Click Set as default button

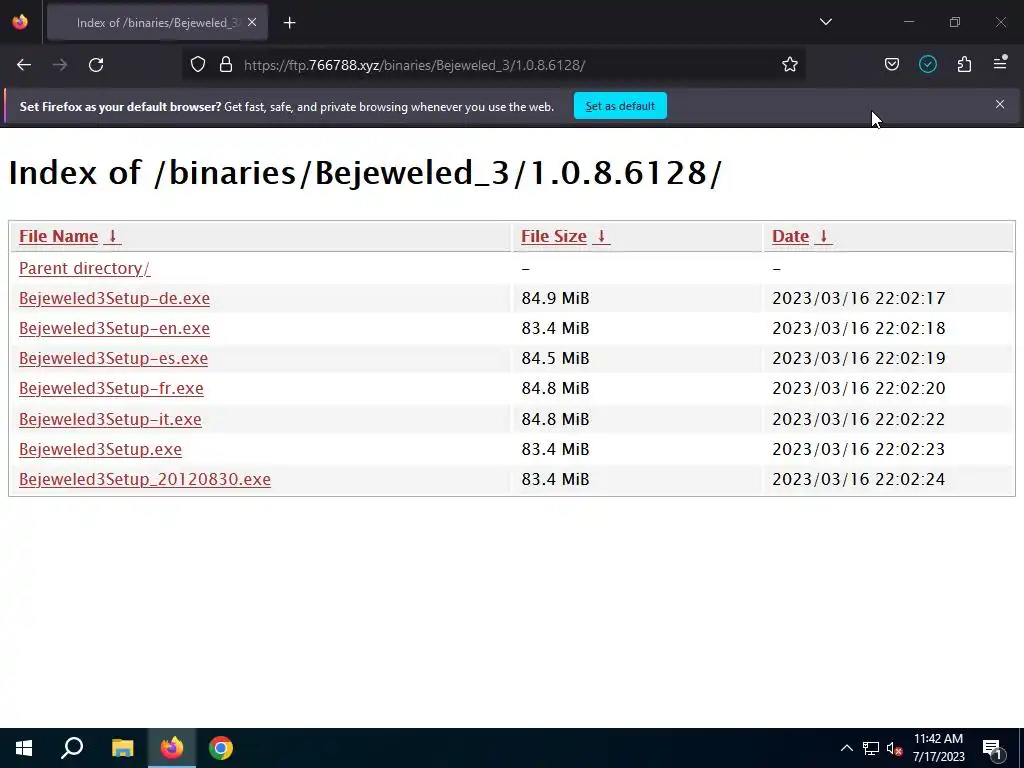(620, 106)
